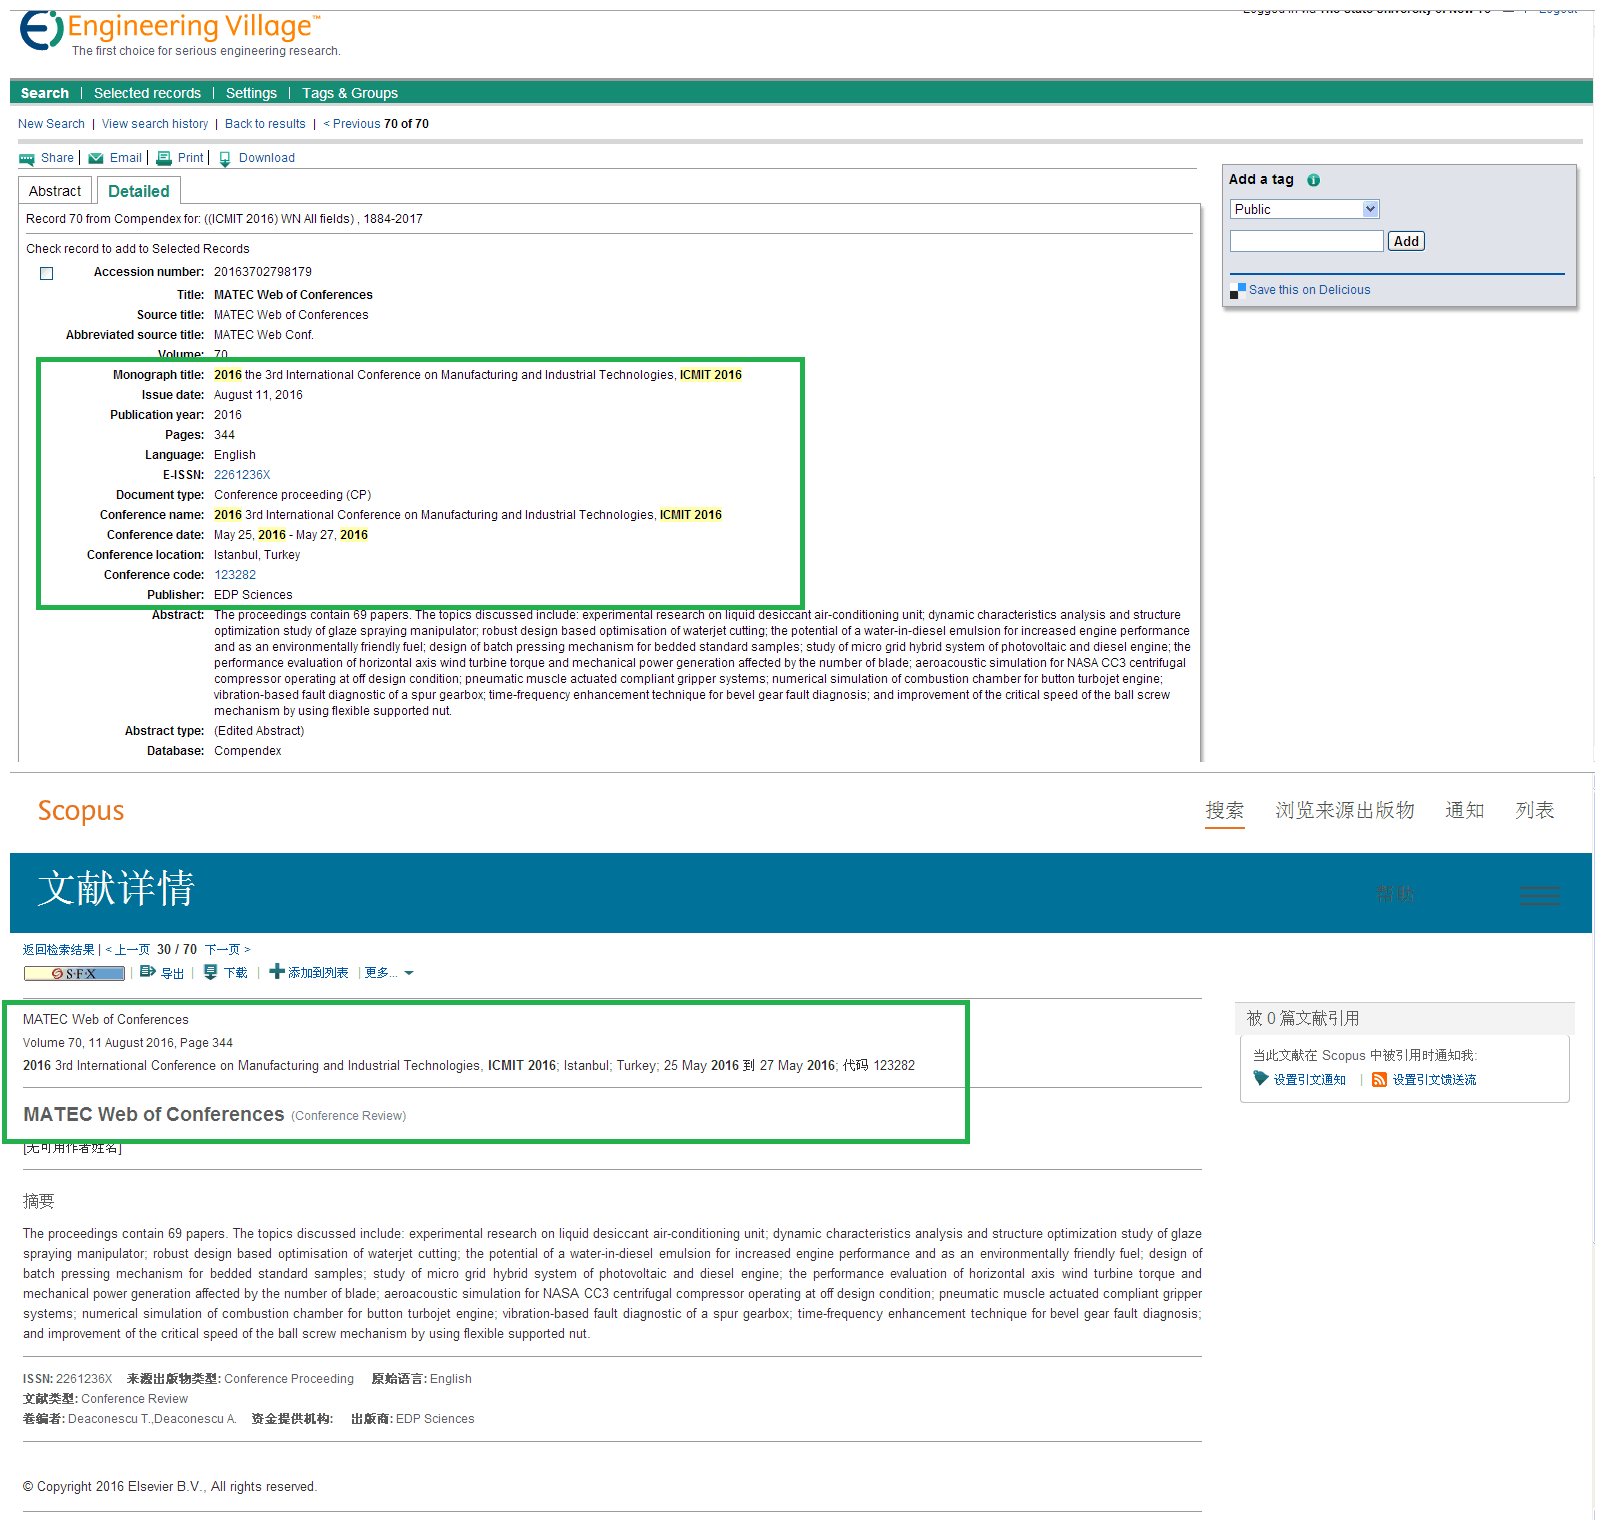Viewport: 1605px width, 1530px height.
Task: Click the Engineering Village logo
Action: [170, 33]
